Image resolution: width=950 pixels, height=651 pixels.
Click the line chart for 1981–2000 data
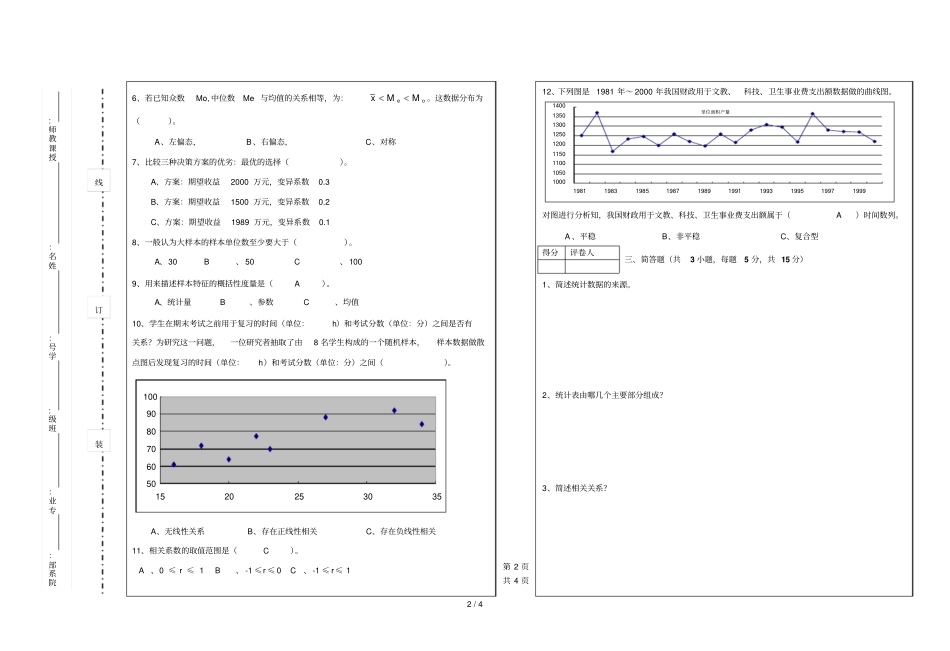pos(720,152)
